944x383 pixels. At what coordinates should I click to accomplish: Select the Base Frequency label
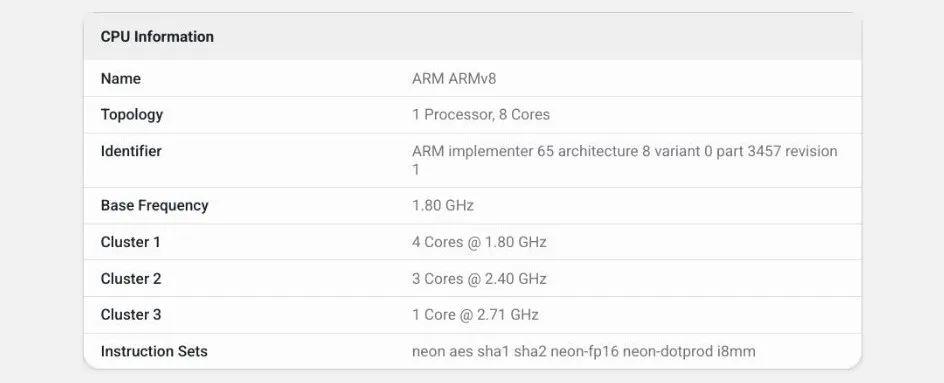coord(155,205)
